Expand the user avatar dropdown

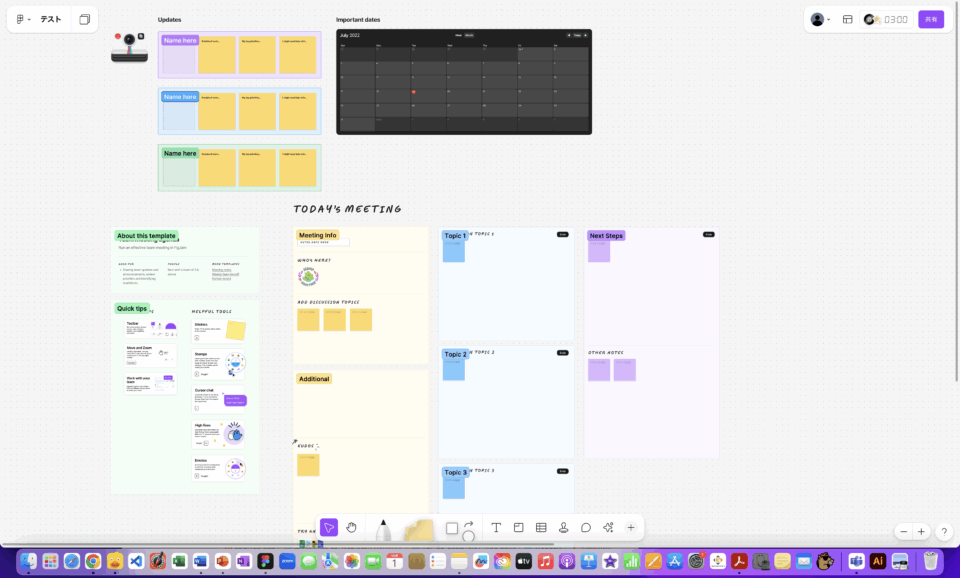(821, 19)
